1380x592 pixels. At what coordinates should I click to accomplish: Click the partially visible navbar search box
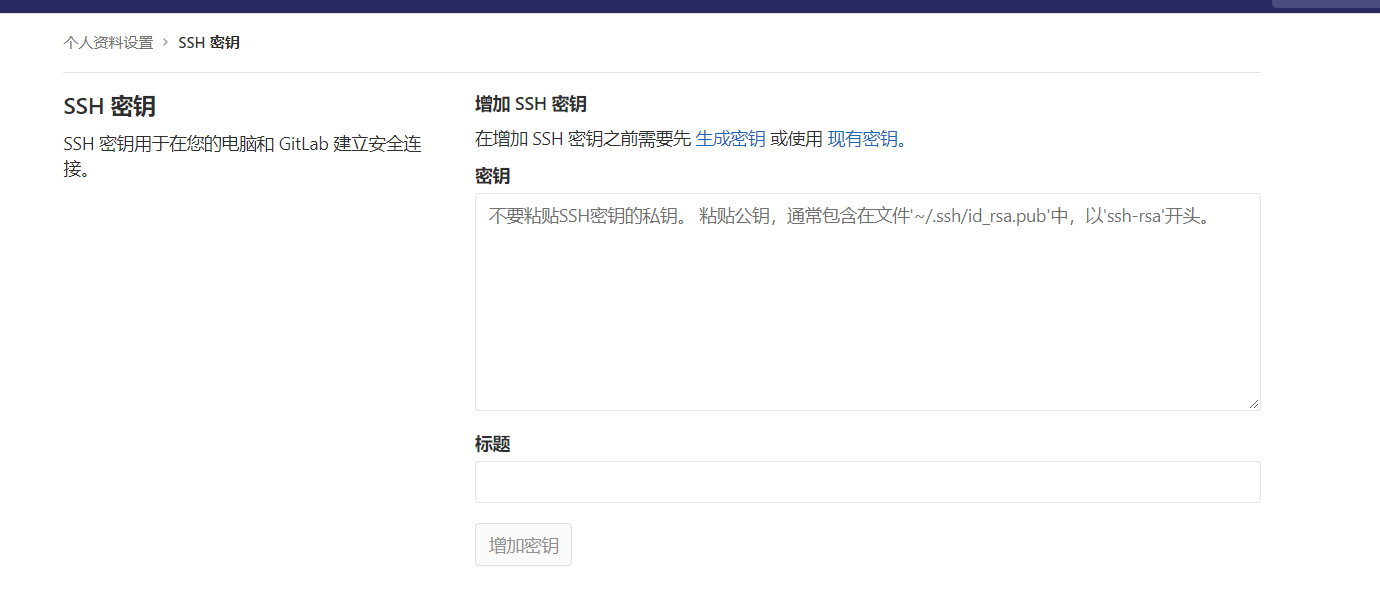pos(1325,3)
